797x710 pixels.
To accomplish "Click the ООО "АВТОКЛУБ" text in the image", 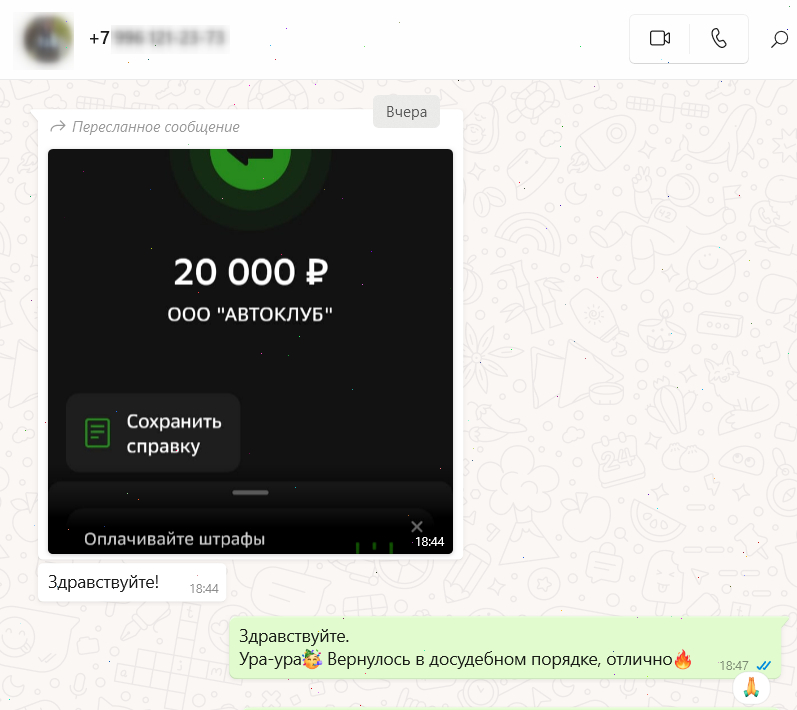I will 250,315.
